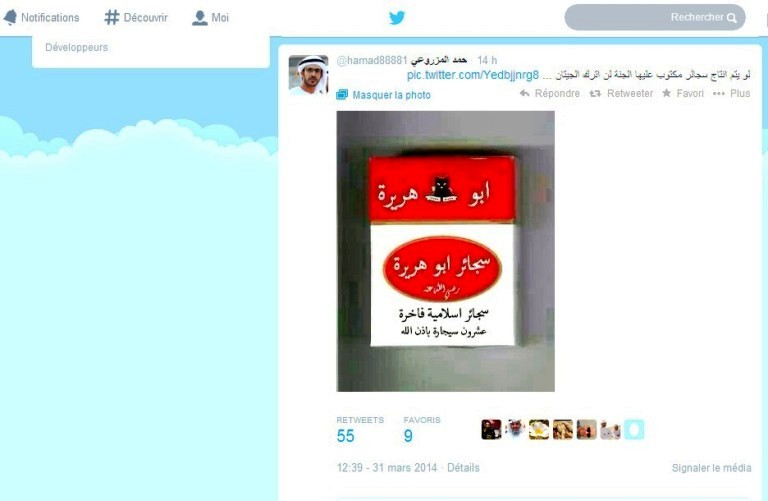768x501 pixels.
Task: Open the Découvrir hashtag icon
Action: pos(112,18)
